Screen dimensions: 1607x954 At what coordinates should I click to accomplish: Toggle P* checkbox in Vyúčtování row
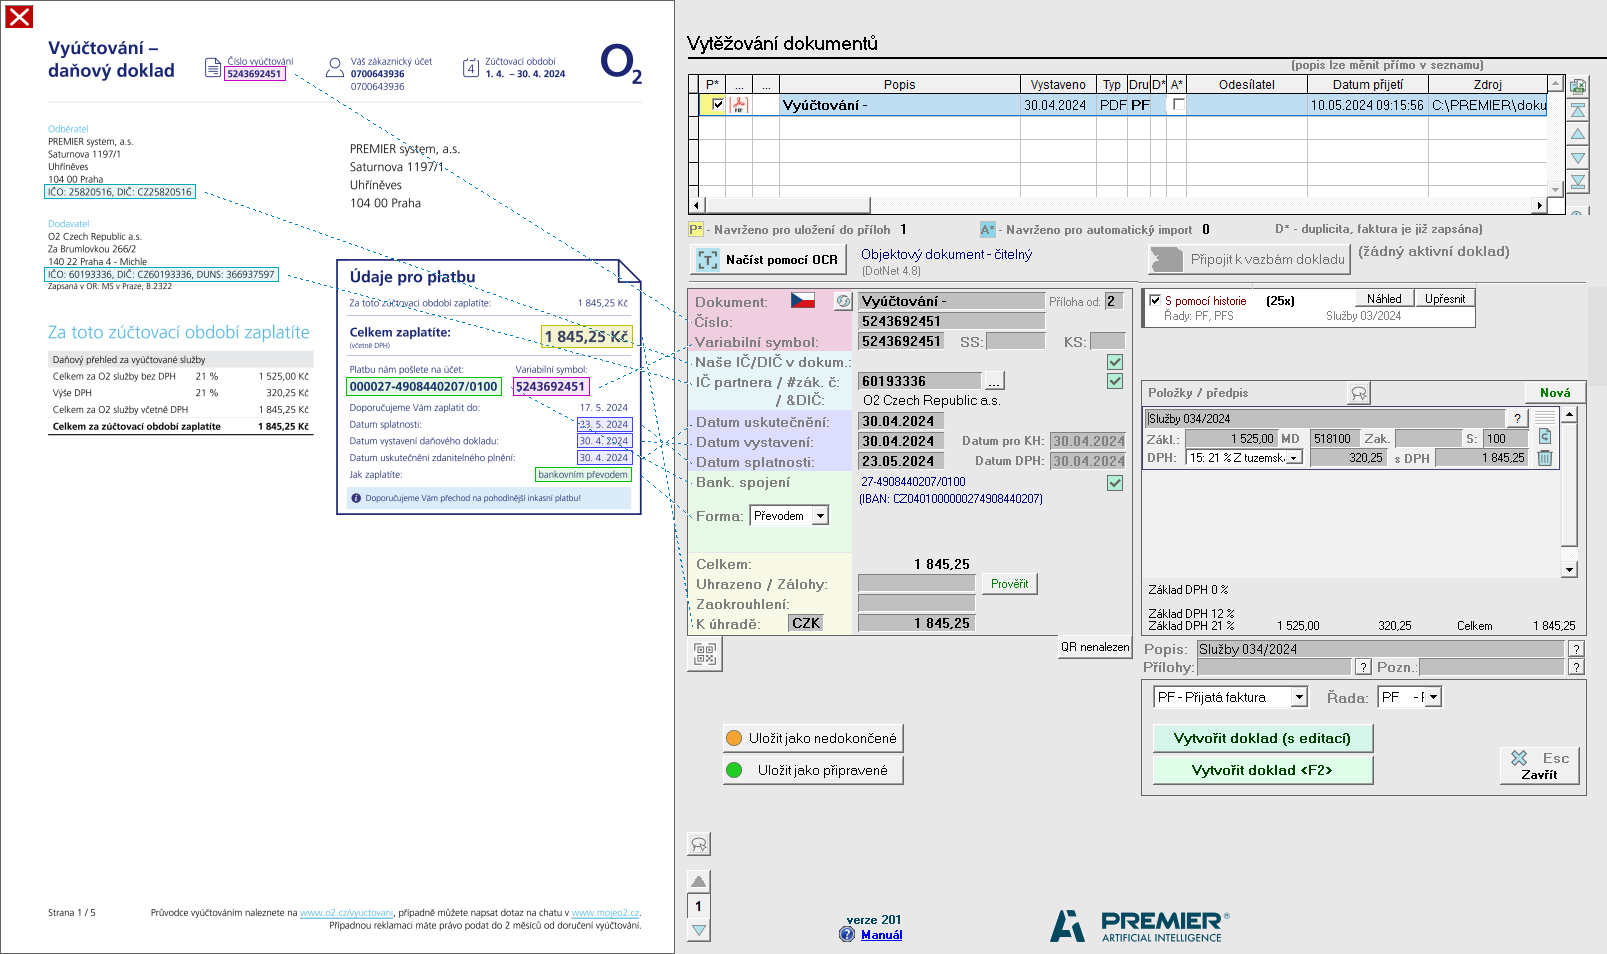click(718, 105)
